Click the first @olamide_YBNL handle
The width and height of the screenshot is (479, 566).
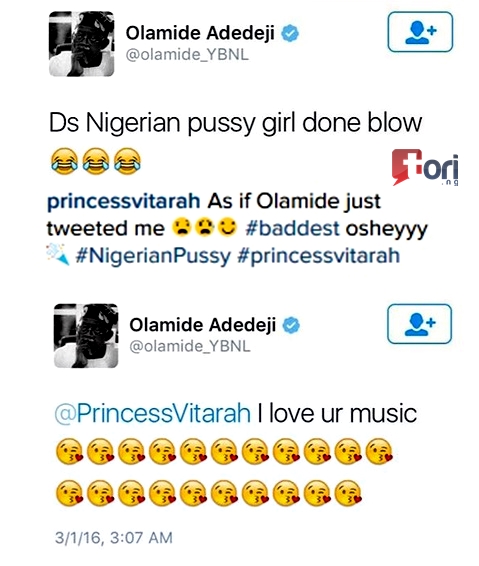[187, 55]
